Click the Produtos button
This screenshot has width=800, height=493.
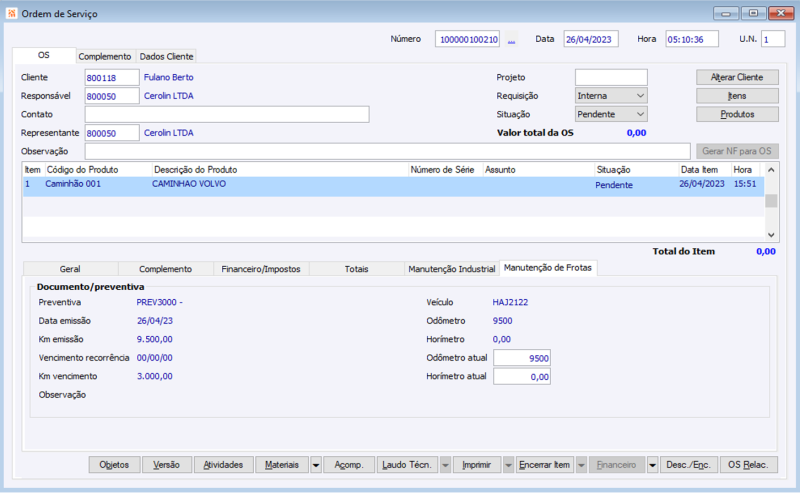(x=736, y=115)
